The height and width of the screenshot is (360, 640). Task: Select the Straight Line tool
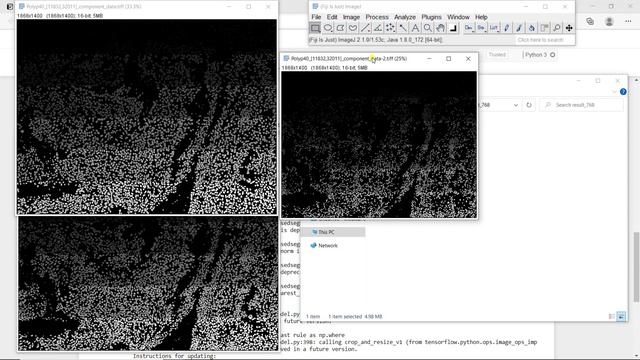(x=365, y=28)
